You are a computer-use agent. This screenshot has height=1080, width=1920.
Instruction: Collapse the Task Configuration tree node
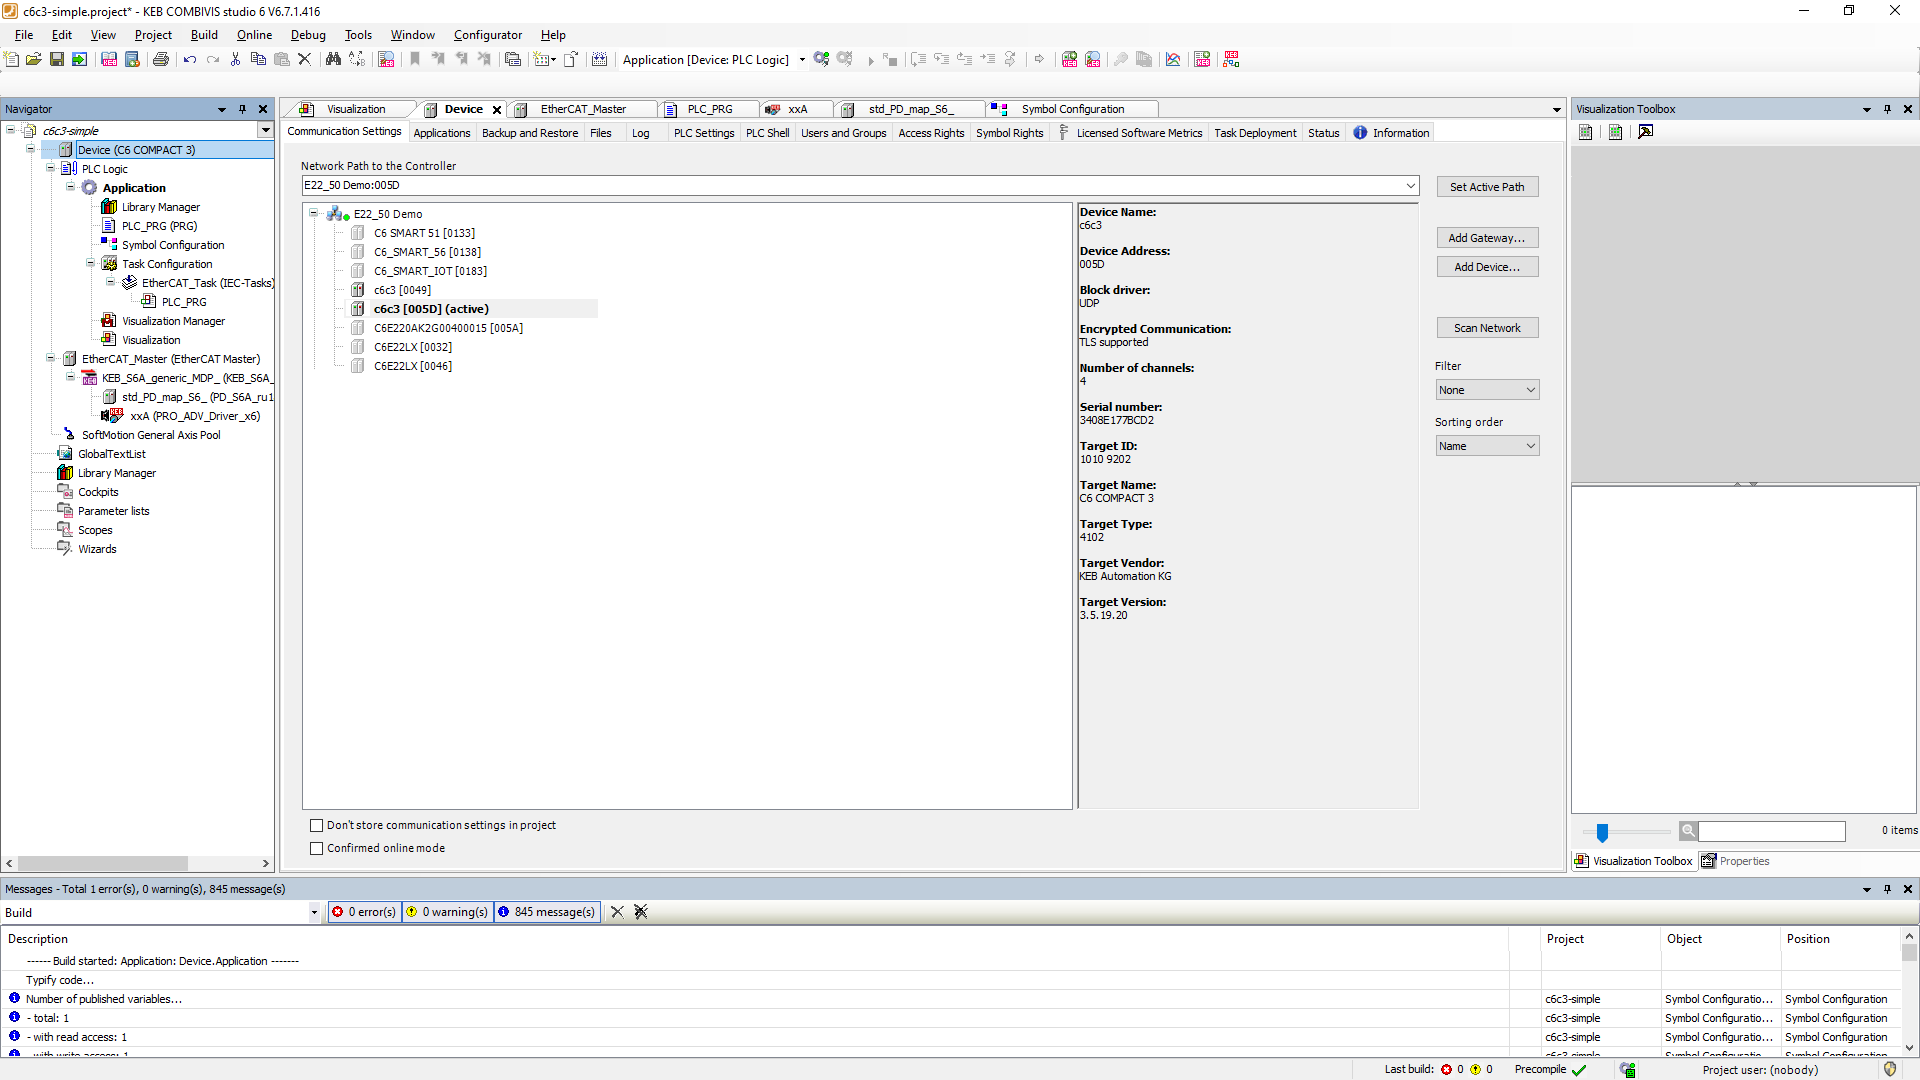coord(90,264)
